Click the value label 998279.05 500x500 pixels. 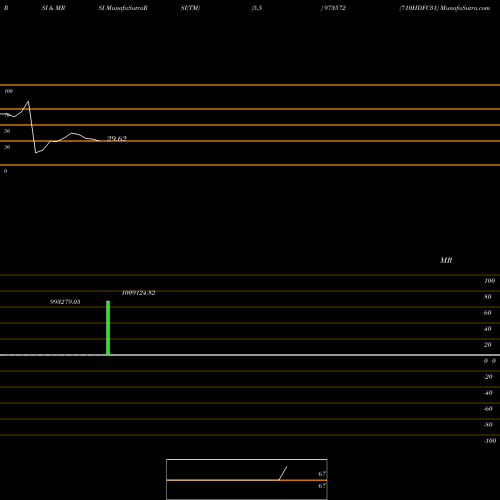click(65, 302)
